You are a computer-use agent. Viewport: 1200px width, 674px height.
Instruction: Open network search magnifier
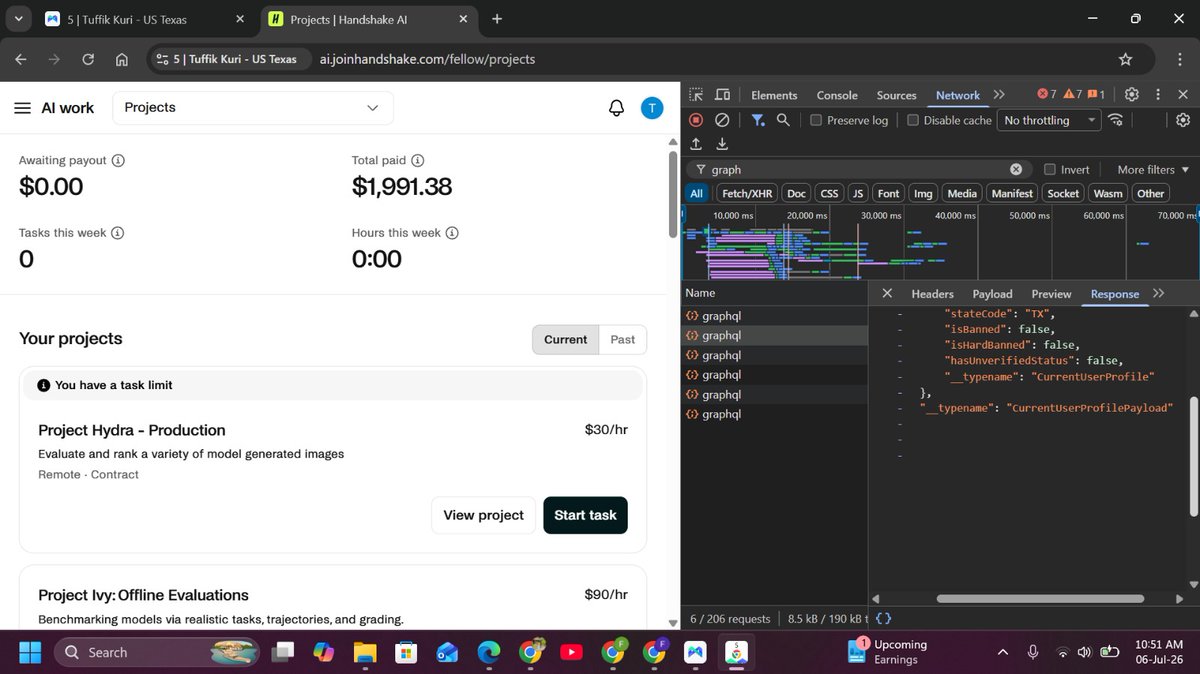tap(783, 120)
